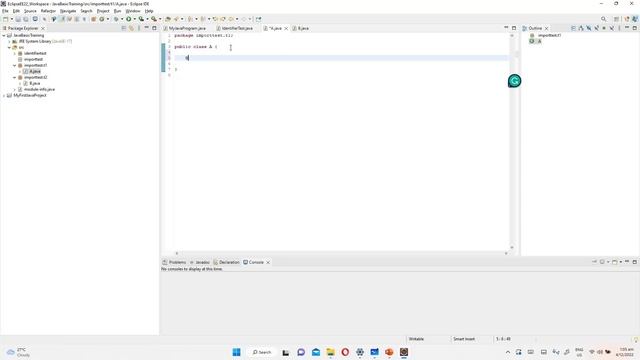Click the Grammarly floating icon in editor
Viewport: 640px width, 360px height.
tap(514, 81)
